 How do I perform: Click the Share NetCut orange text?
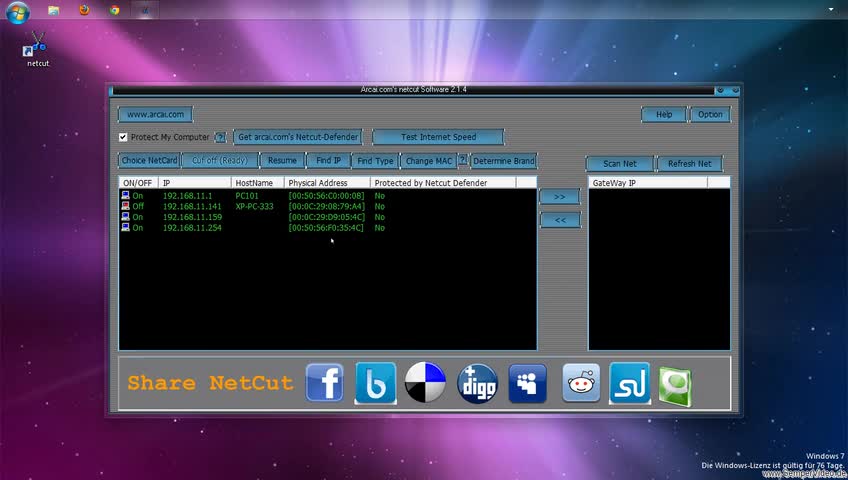coord(210,383)
